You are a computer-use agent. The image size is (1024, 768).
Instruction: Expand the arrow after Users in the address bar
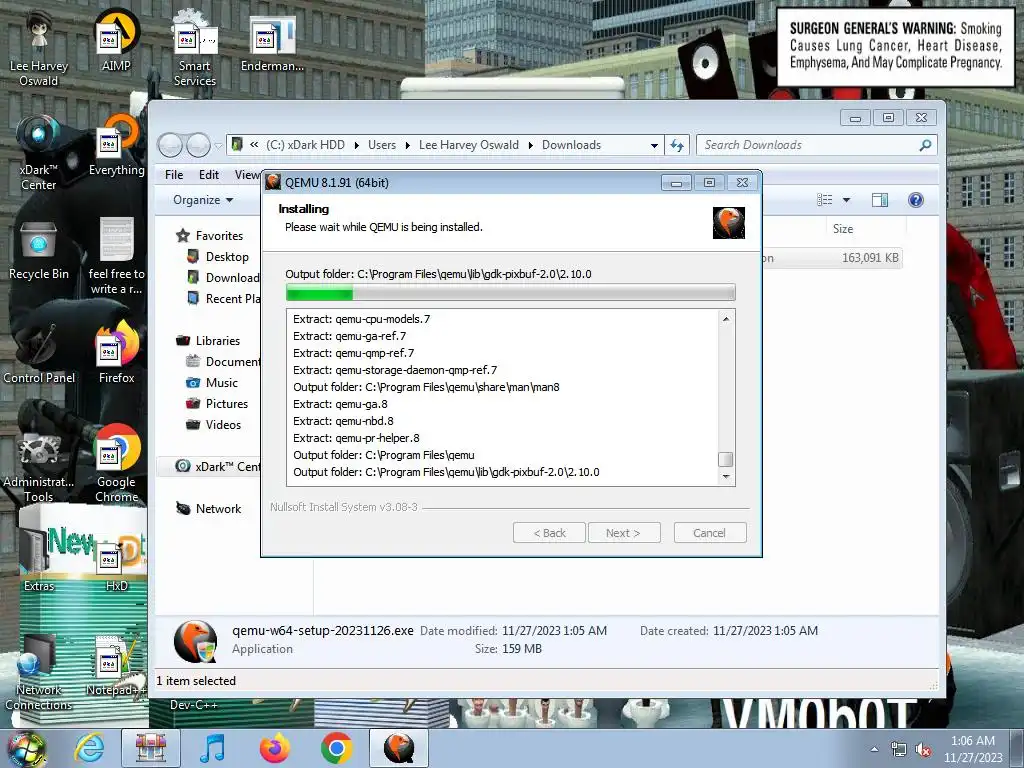408,145
